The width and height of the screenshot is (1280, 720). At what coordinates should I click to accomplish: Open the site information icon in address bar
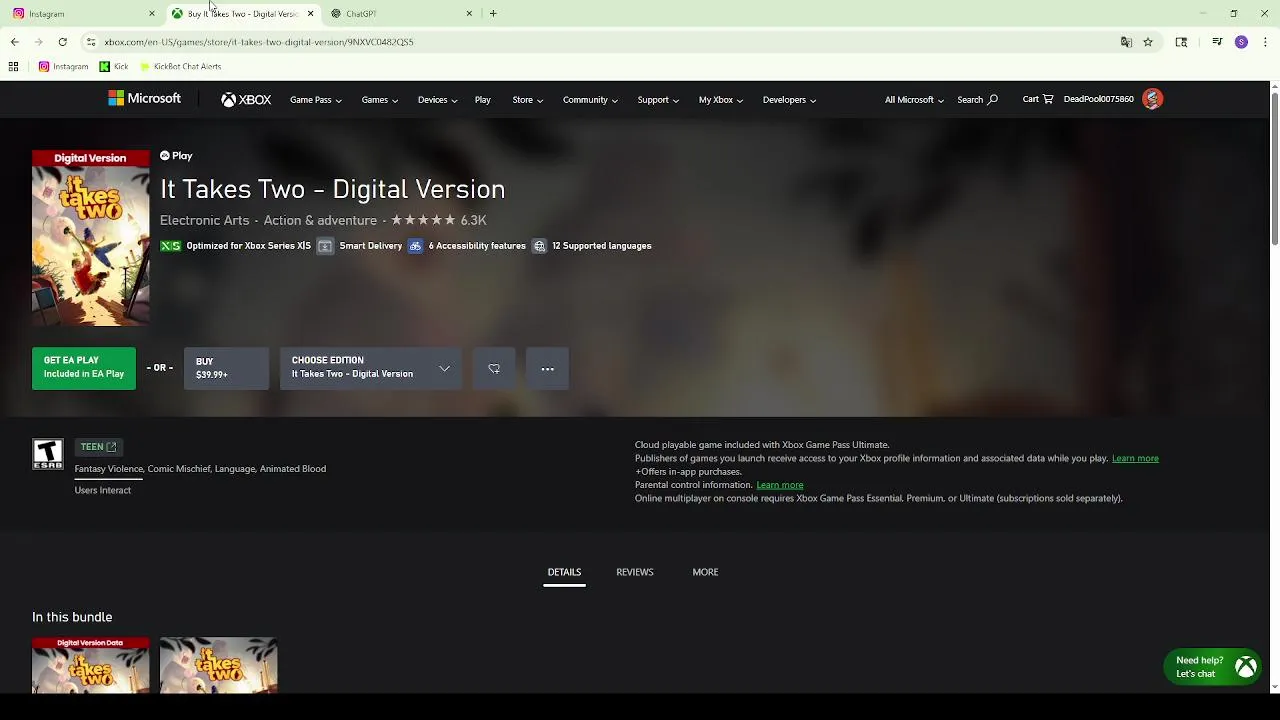91,42
